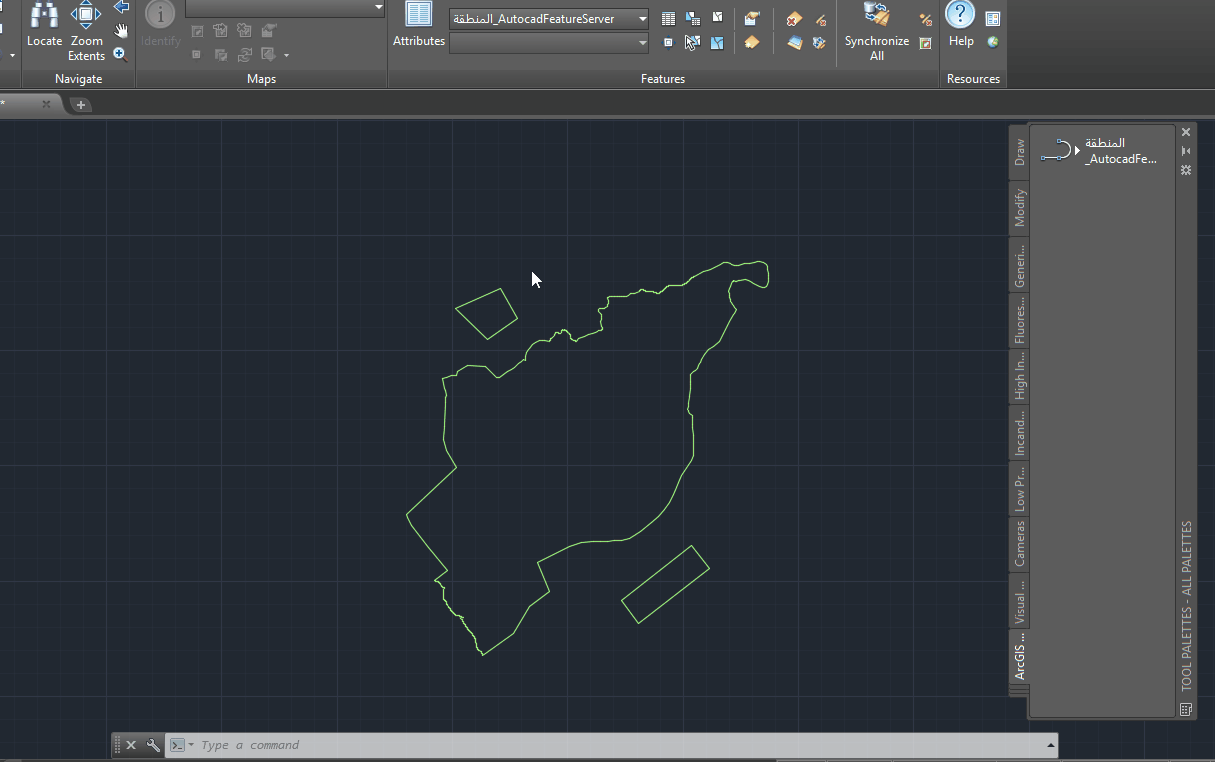Click the globe icon in Resources
This screenshot has height=762, width=1215.
pos(992,42)
